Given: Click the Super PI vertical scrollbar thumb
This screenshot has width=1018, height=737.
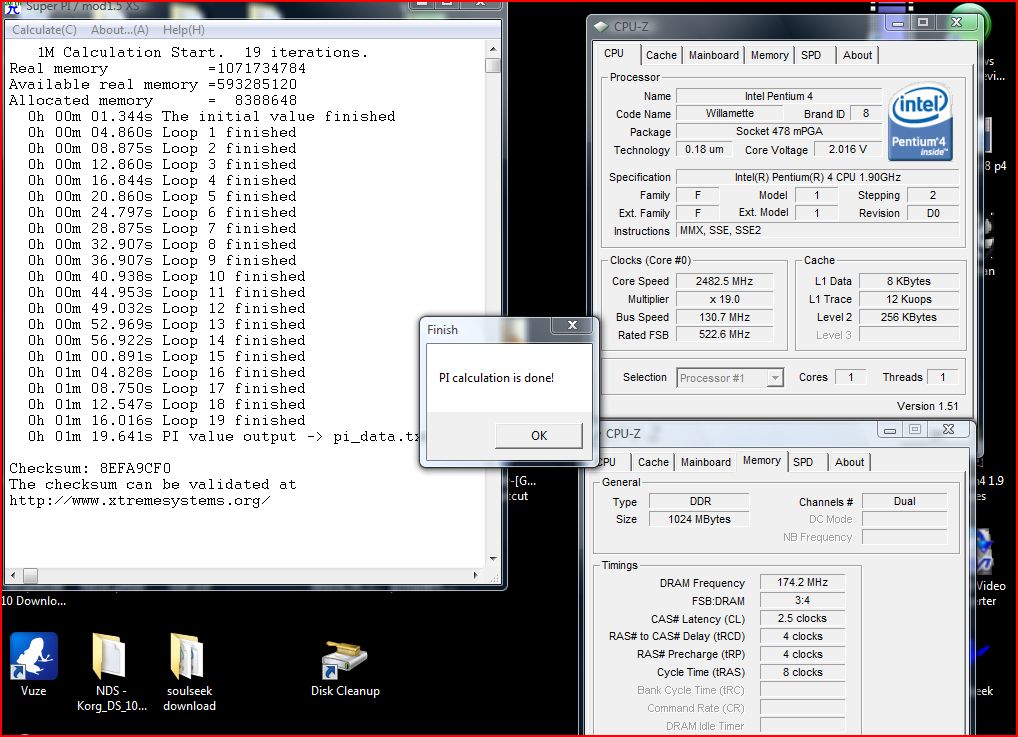Looking at the screenshot, I should 493,66.
